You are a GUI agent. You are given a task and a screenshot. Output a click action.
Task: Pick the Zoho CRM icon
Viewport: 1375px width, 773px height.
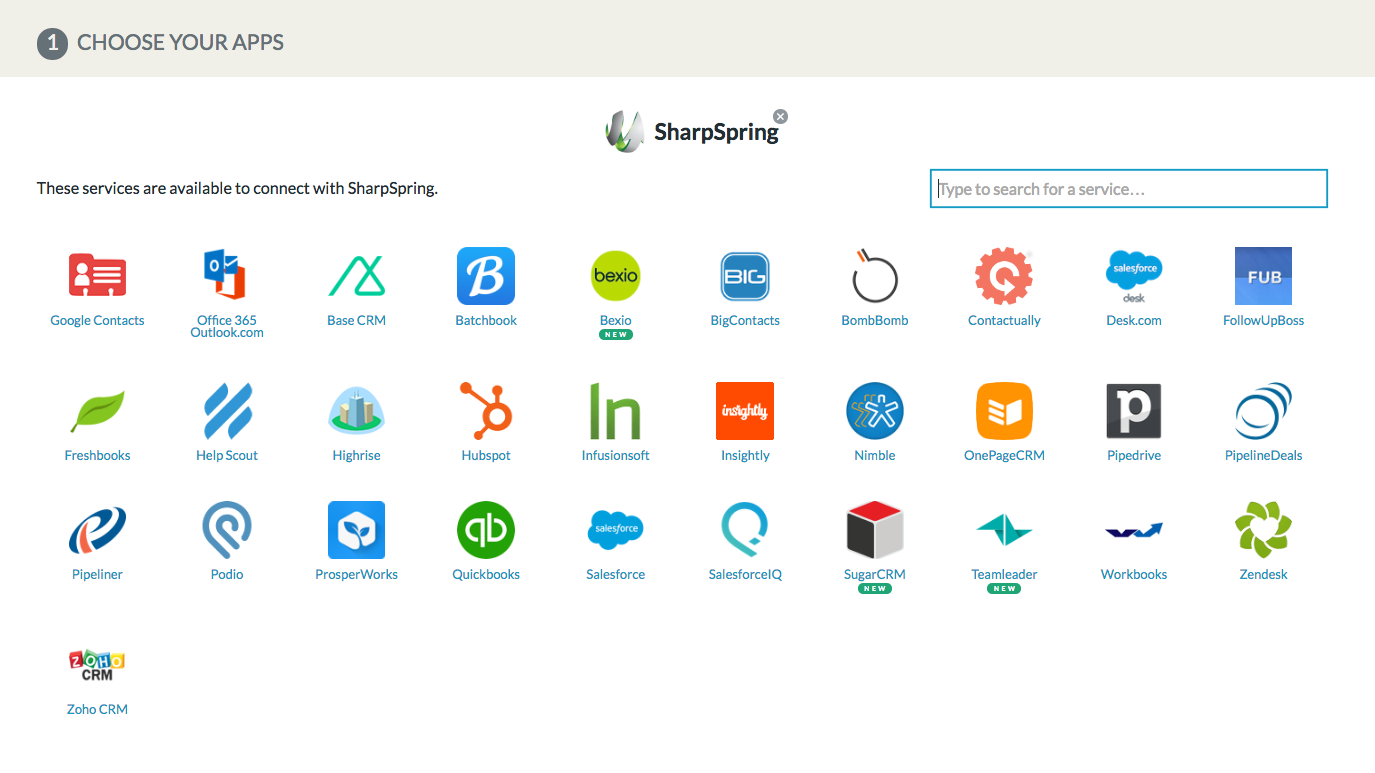point(97,665)
